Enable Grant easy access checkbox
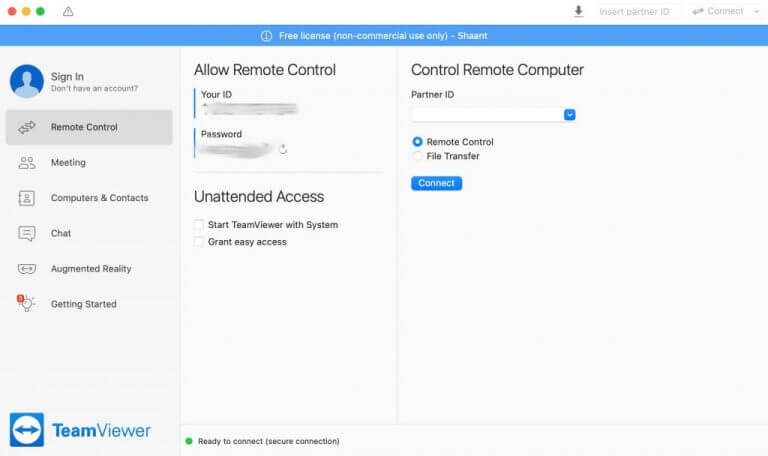This screenshot has width=768, height=456. pyautogui.click(x=199, y=242)
